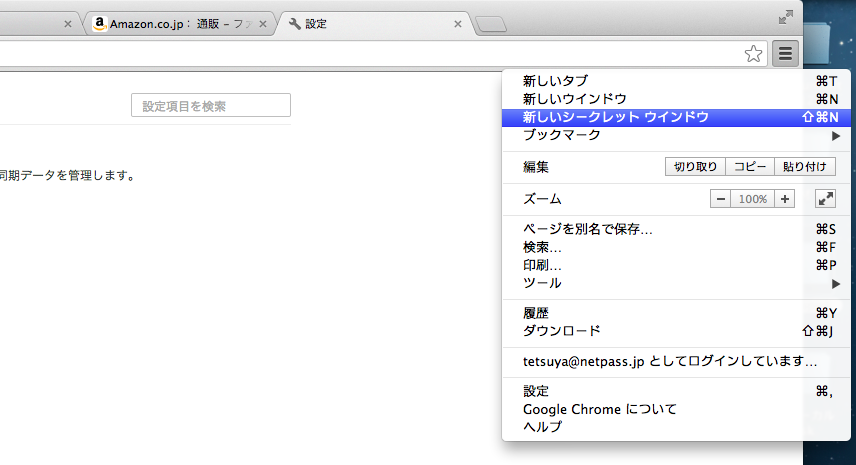856x465 pixels.
Task: Click the コピー button
Action: coord(750,166)
